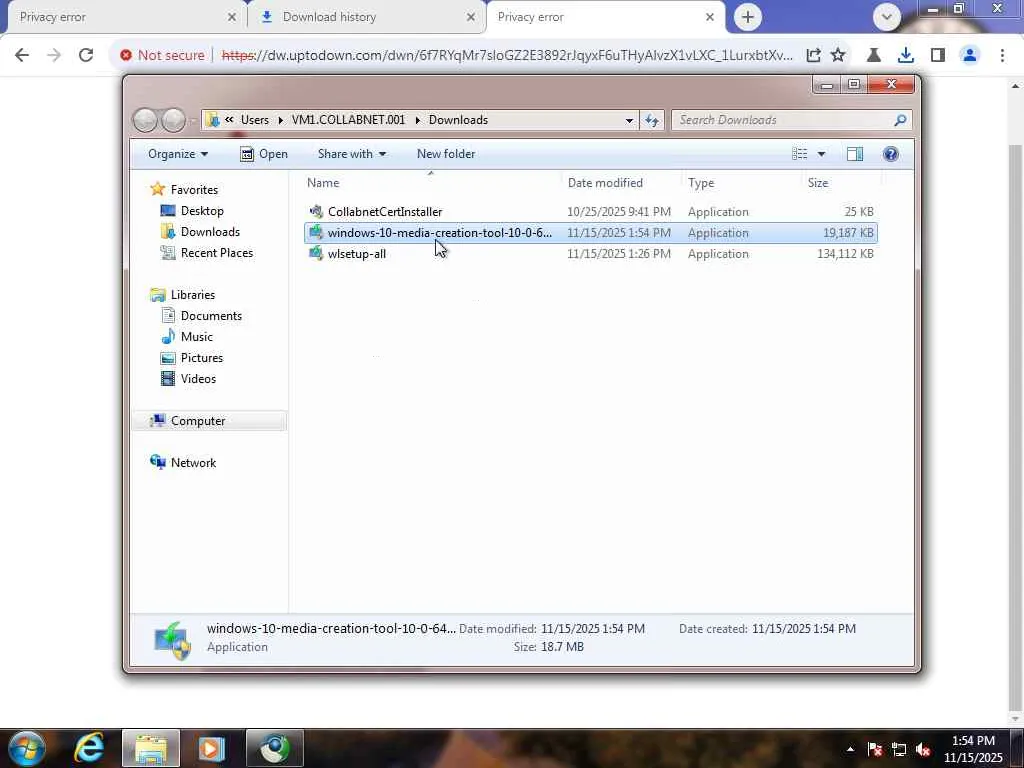Open the Documents library
Image resolution: width=1024 pixels, height=768 pixels.
[x=211, y=316]
